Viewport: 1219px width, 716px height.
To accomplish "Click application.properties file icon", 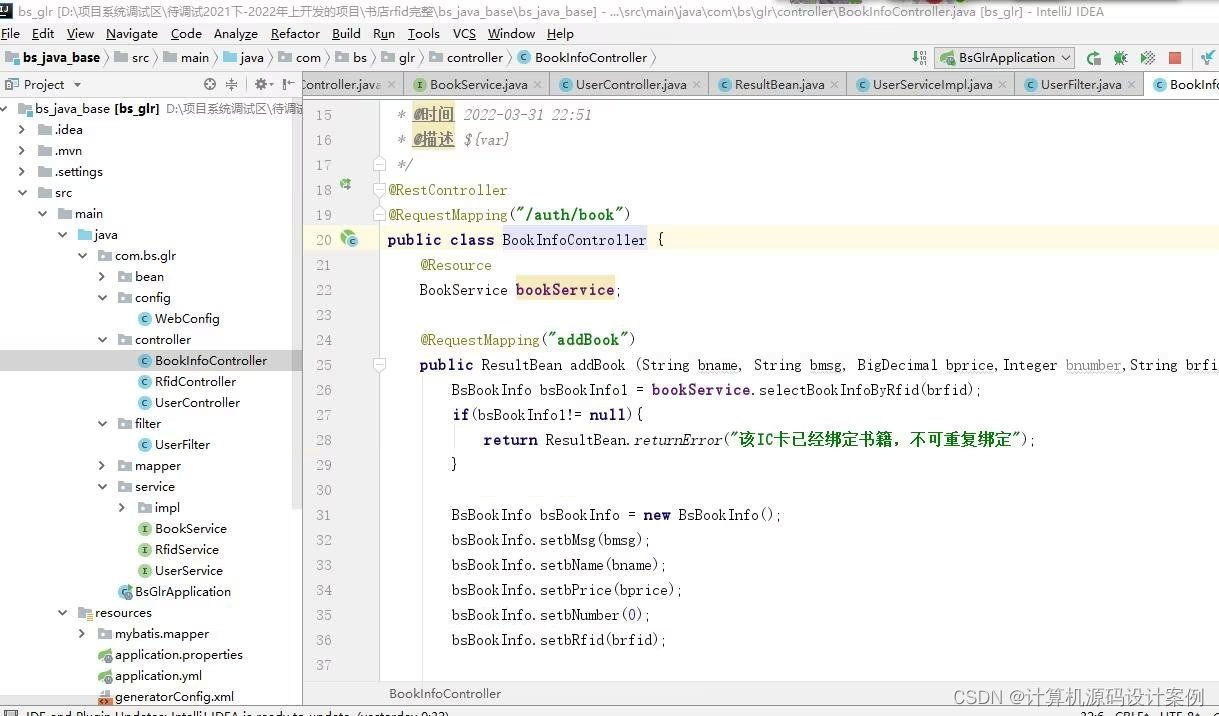I will tap(105, 655).
